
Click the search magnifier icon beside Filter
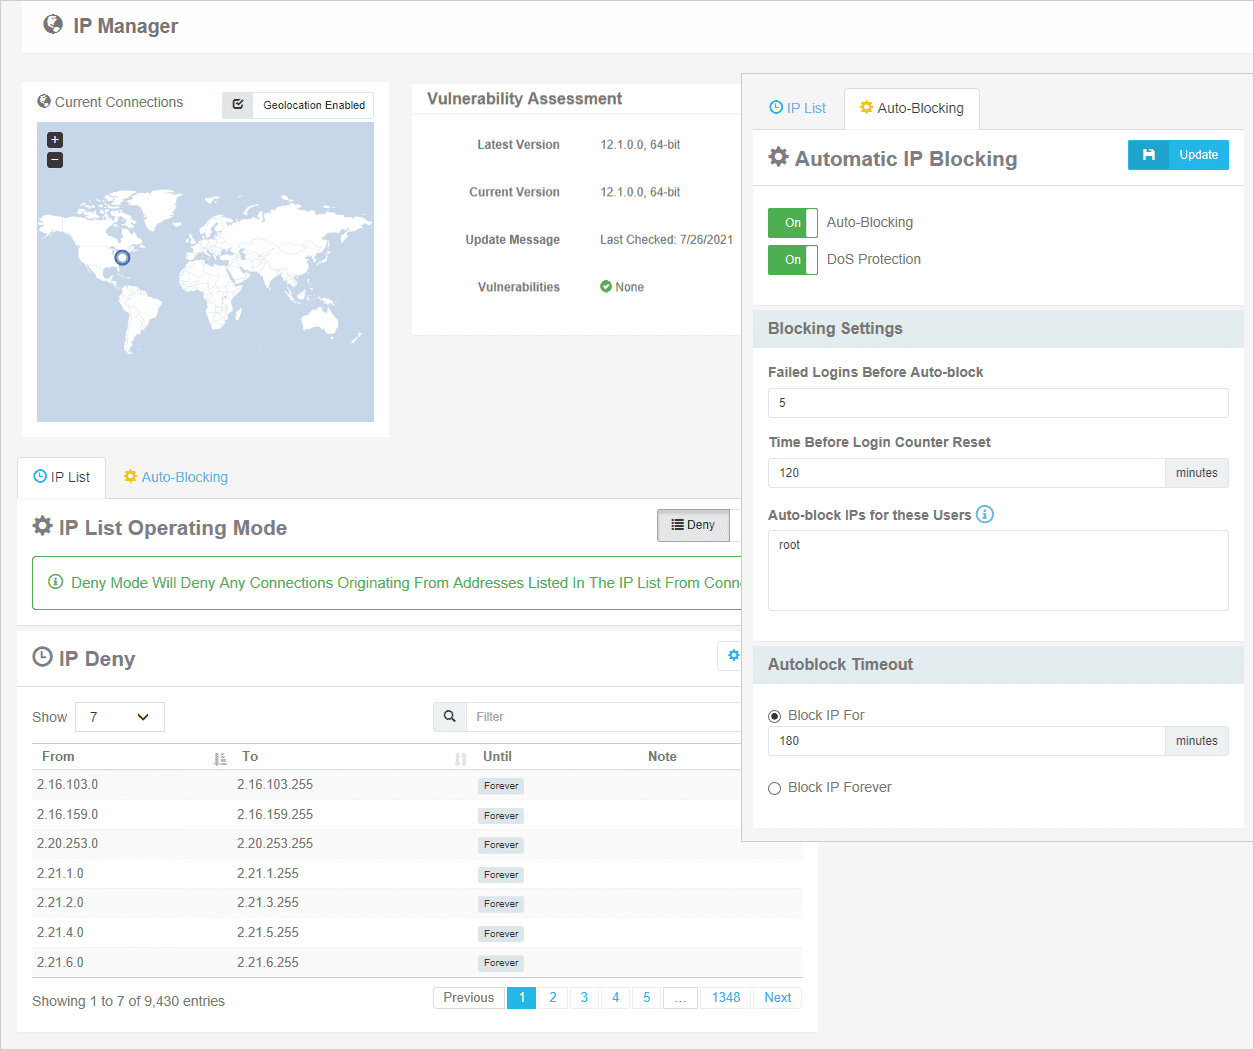coord(450,717)
